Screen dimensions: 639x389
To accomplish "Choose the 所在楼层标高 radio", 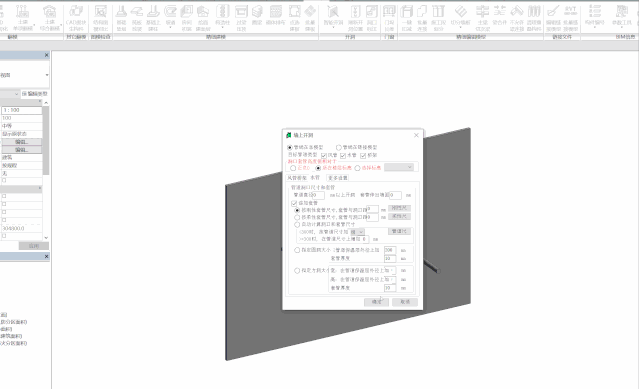I will pyautogui.click(x=318, y=168).
